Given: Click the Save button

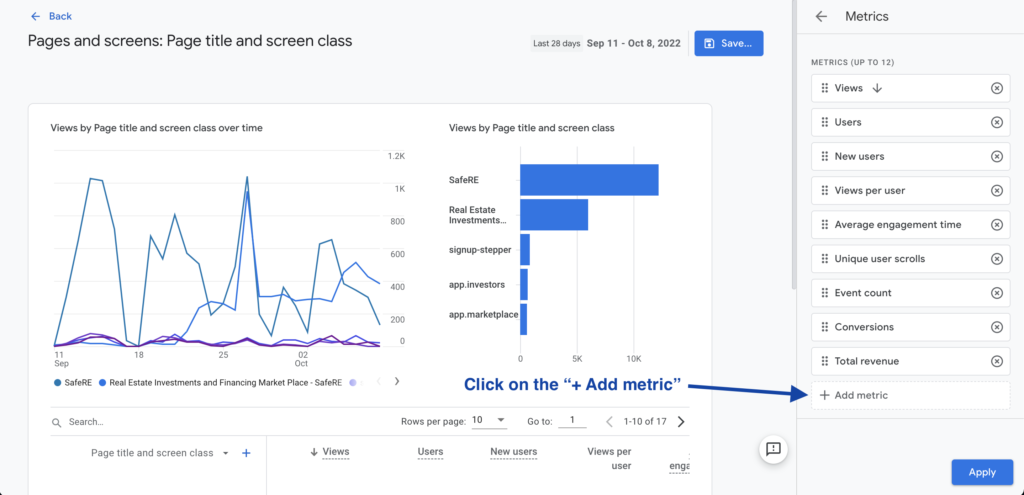Looking at the screenshot, I should [728, 43].
